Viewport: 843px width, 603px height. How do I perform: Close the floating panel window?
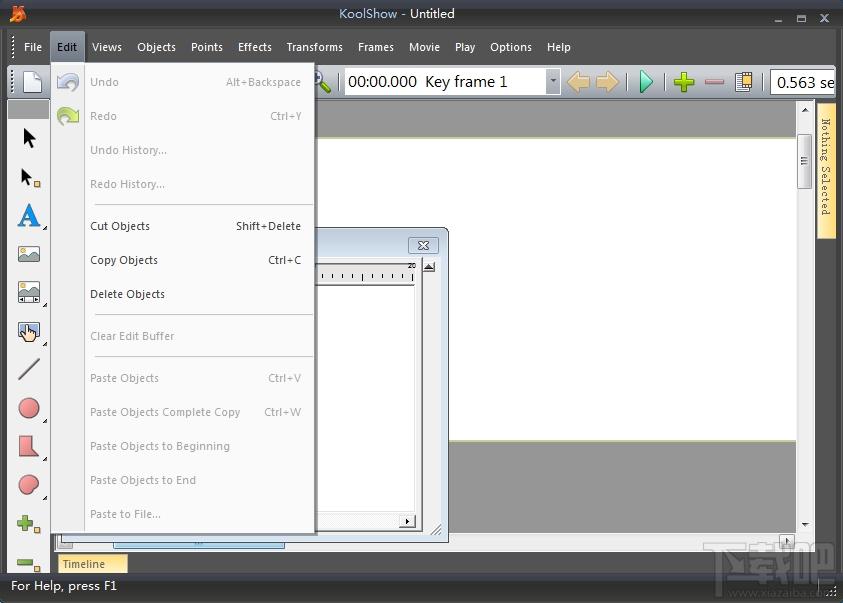click(424, 246)
